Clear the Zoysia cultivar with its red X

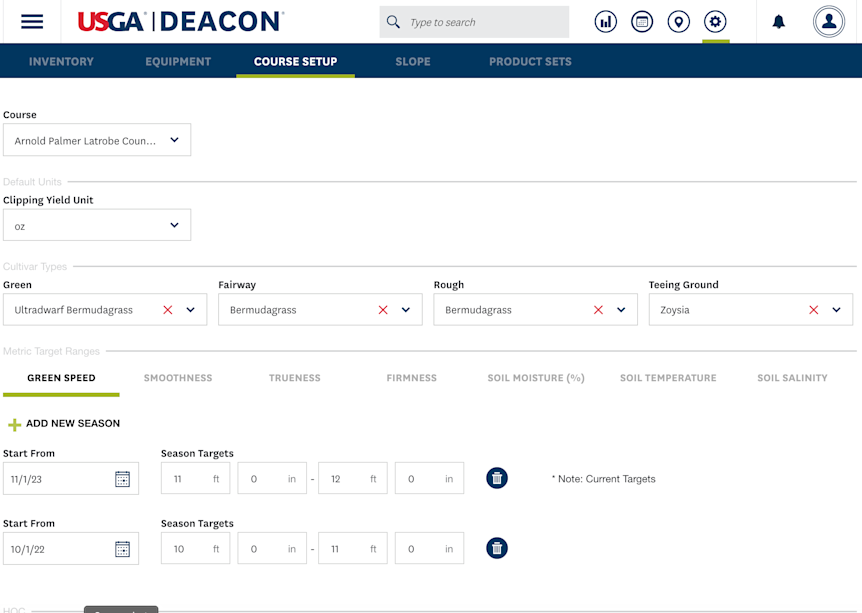point(812,310)
